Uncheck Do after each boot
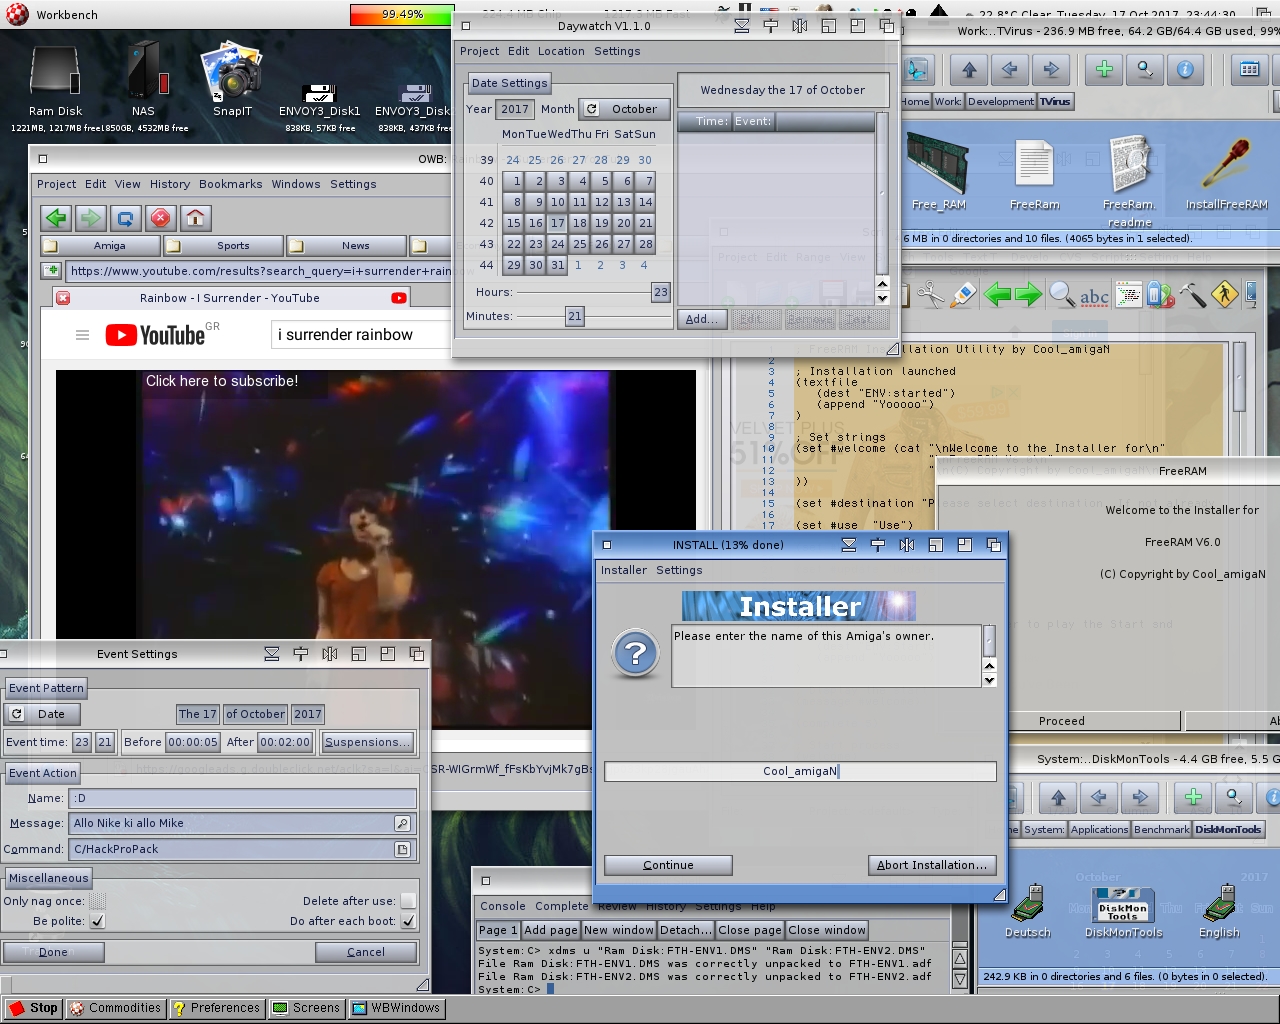 pos(408,921)
